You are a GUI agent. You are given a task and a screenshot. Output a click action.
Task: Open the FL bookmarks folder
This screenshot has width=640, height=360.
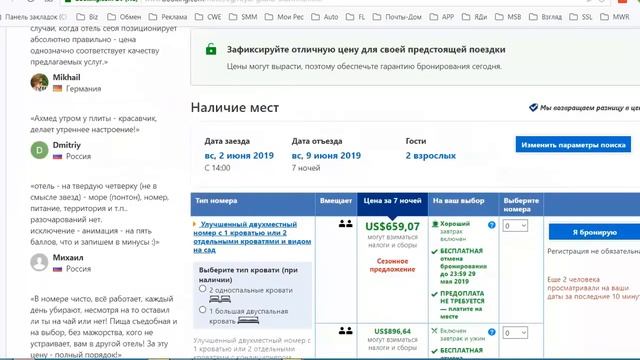[x=356, y=17]
